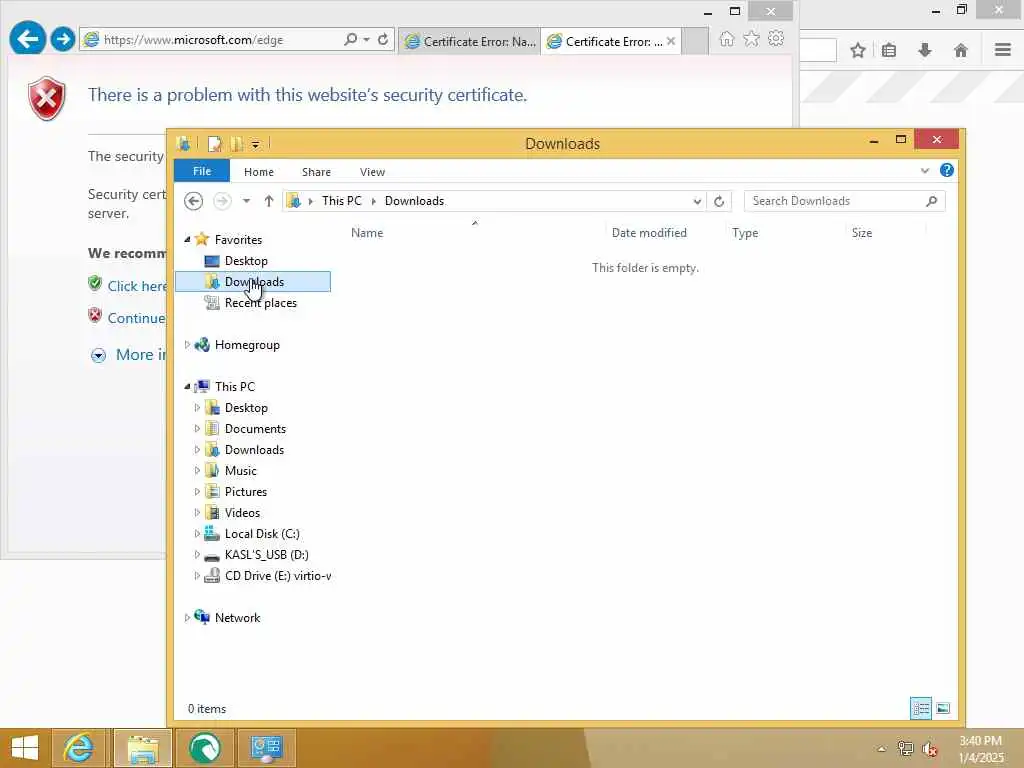Open the Windows Start button
This screenshot has width=1024, height=768.
25,748
